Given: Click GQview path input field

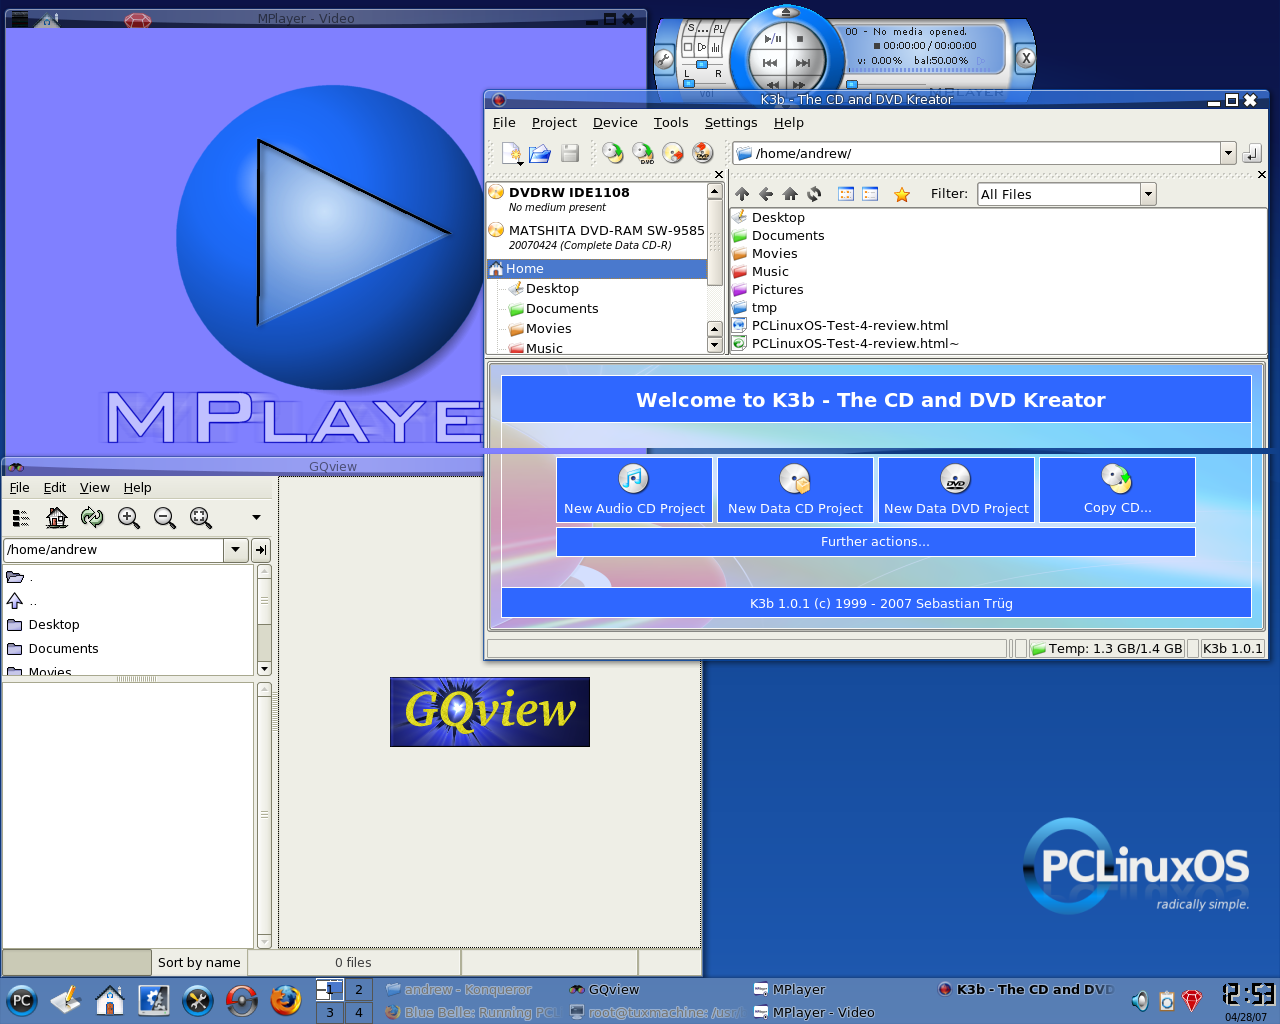Looking at the screenshot, I should [x=114, y=549].
